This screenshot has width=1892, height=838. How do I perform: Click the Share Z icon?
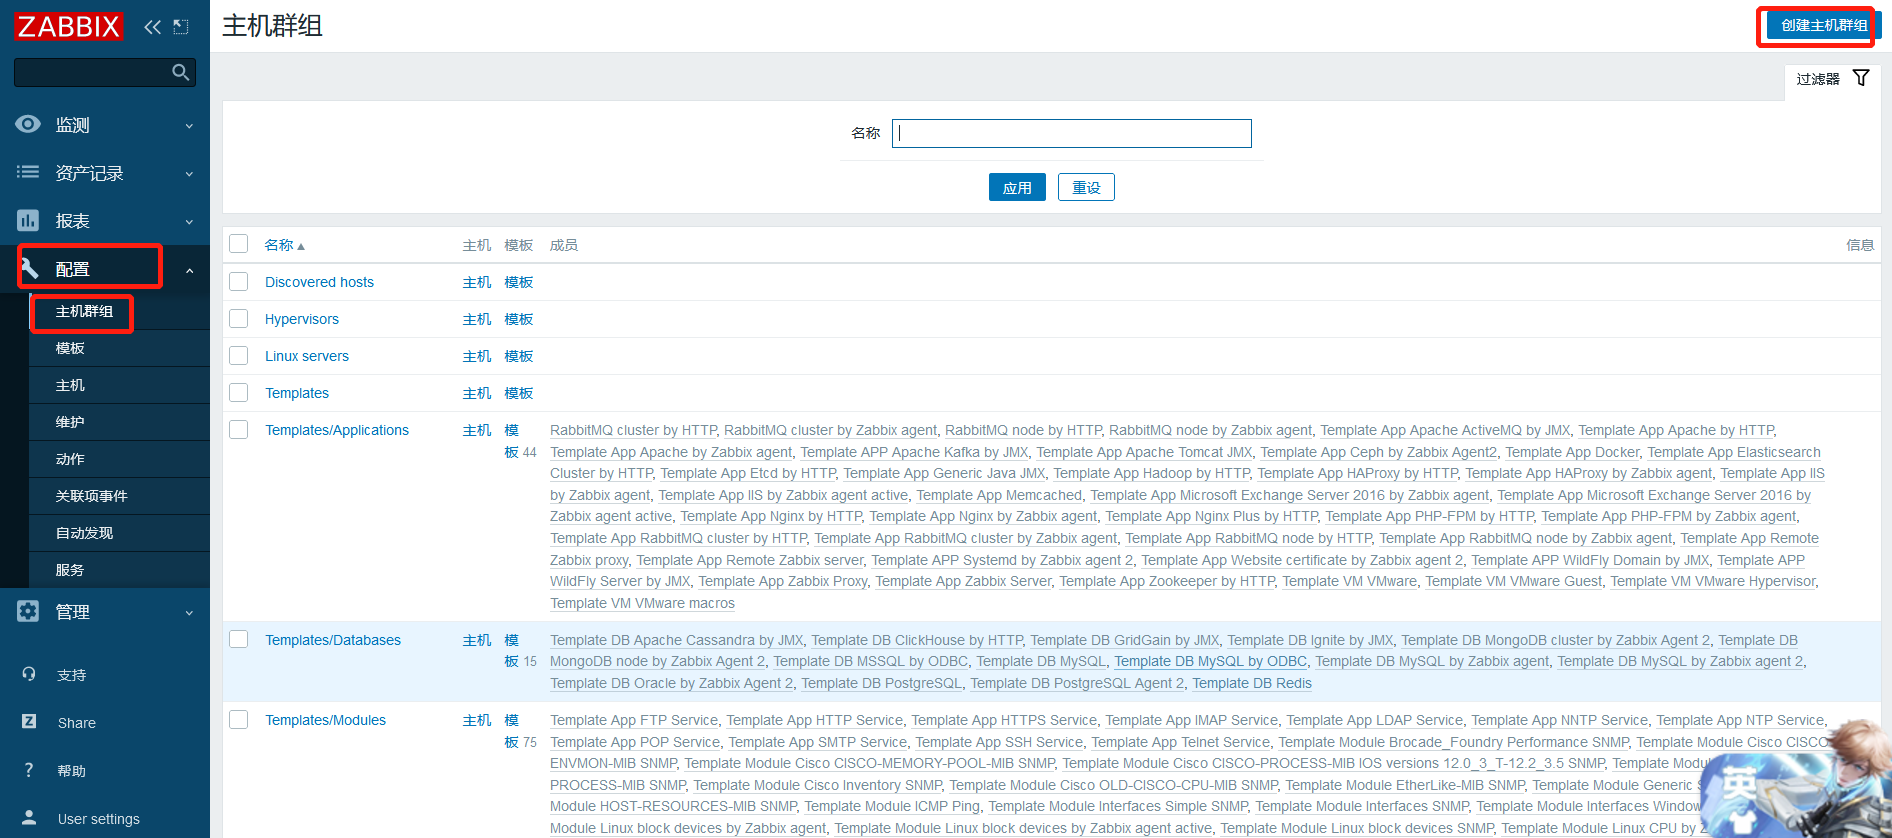tap(29, 722)
